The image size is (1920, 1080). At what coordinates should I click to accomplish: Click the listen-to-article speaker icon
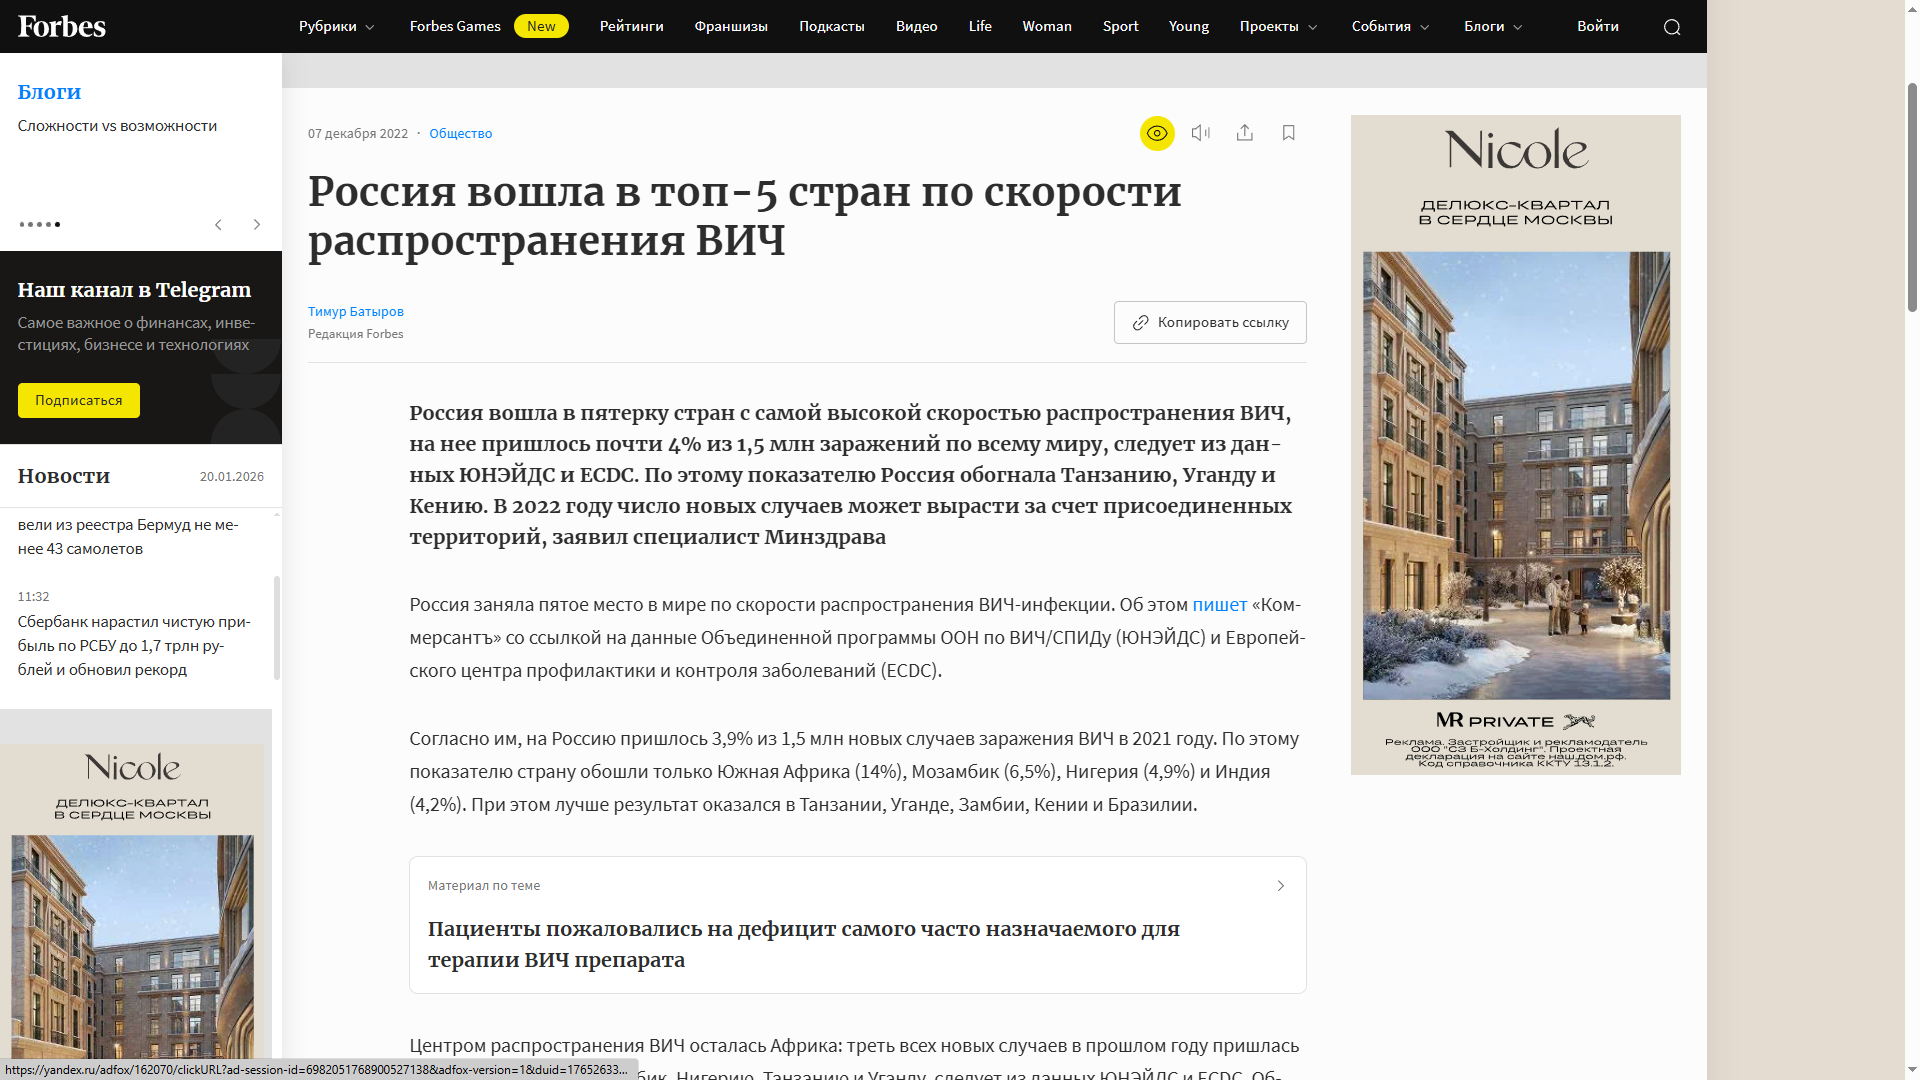click(x=1201, y=133)
